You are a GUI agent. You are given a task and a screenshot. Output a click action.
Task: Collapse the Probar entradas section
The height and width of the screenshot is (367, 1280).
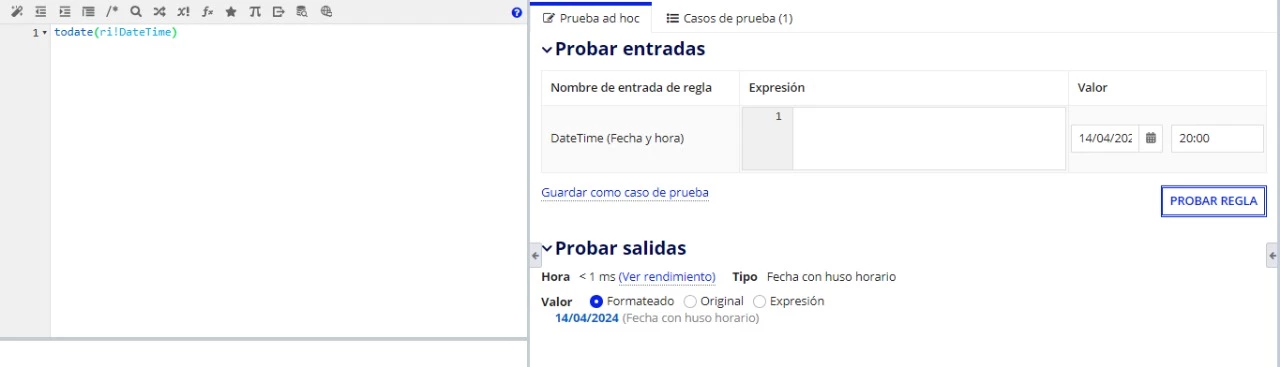[547, 49]
